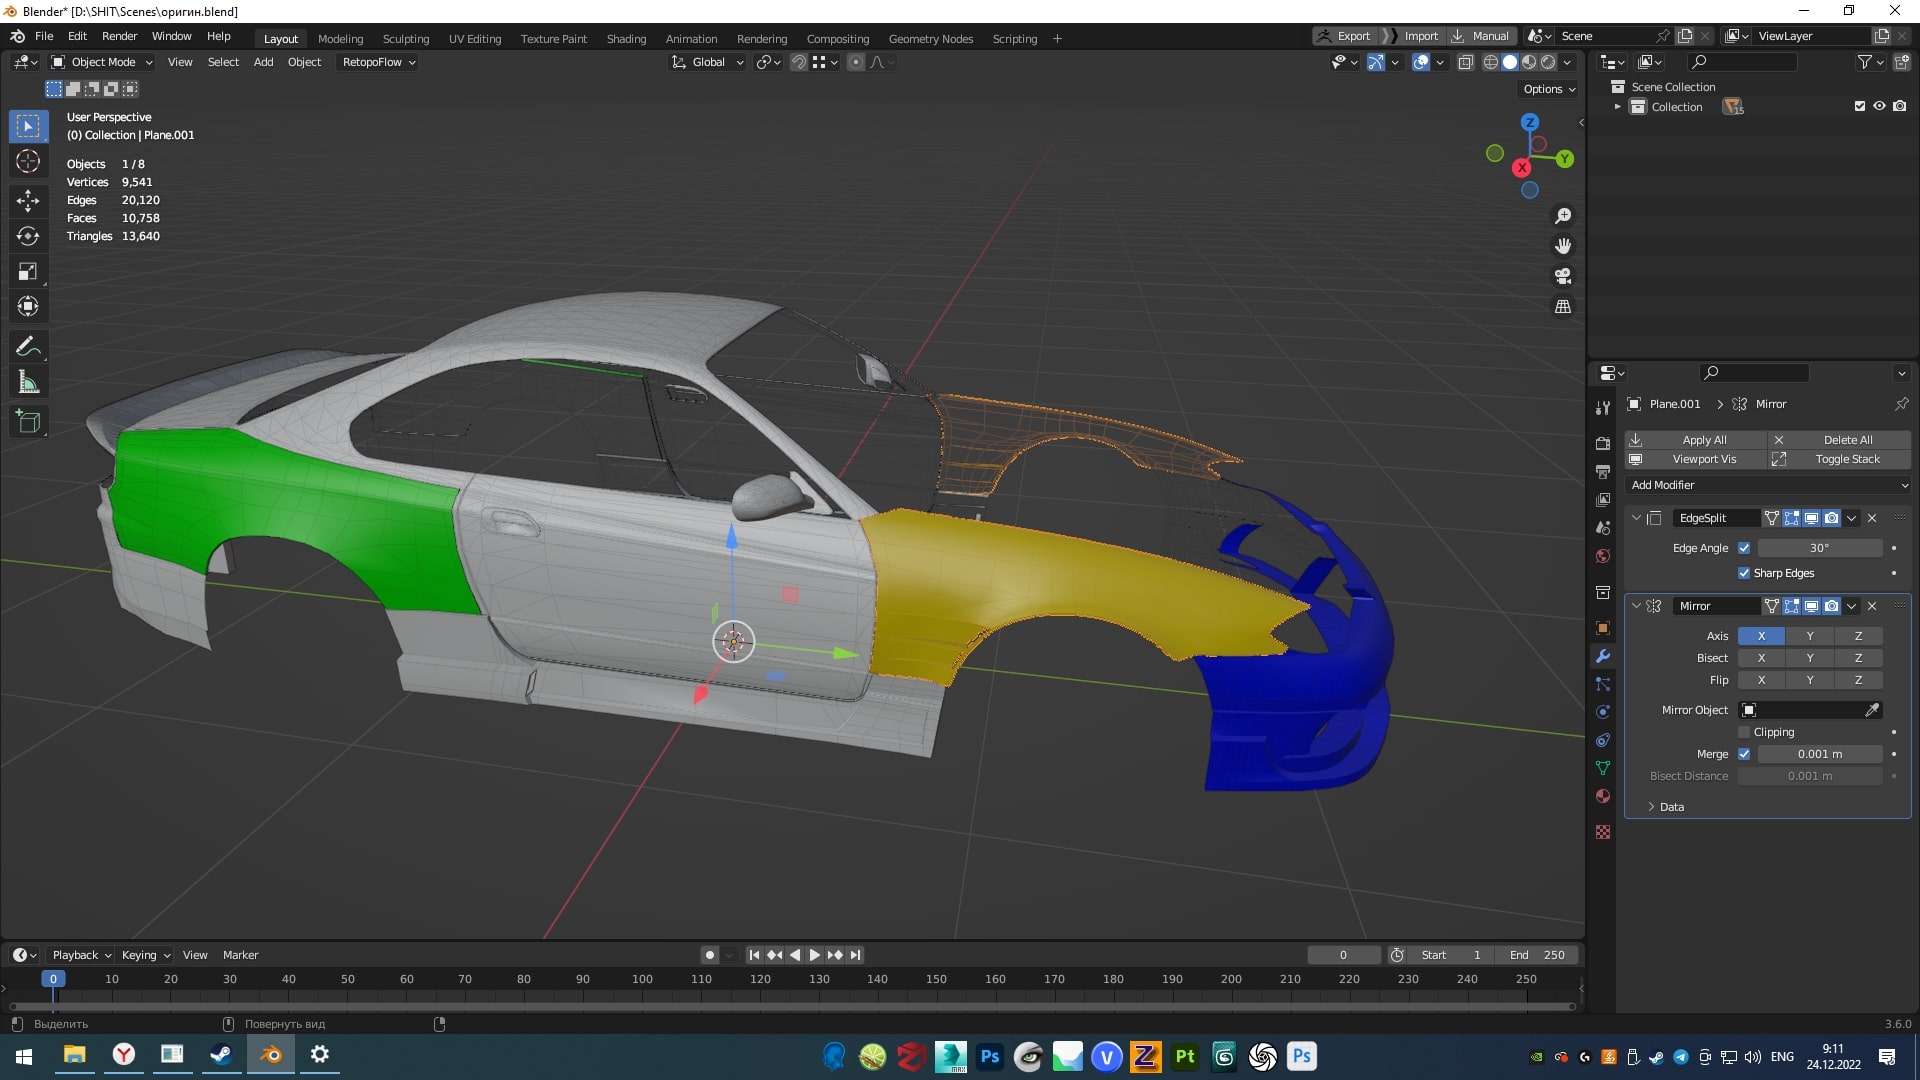Screen dimensions: 1920x1080
Task: Uncheck the Sharp Edges checkbox
Action: (x=1744, y=573)
